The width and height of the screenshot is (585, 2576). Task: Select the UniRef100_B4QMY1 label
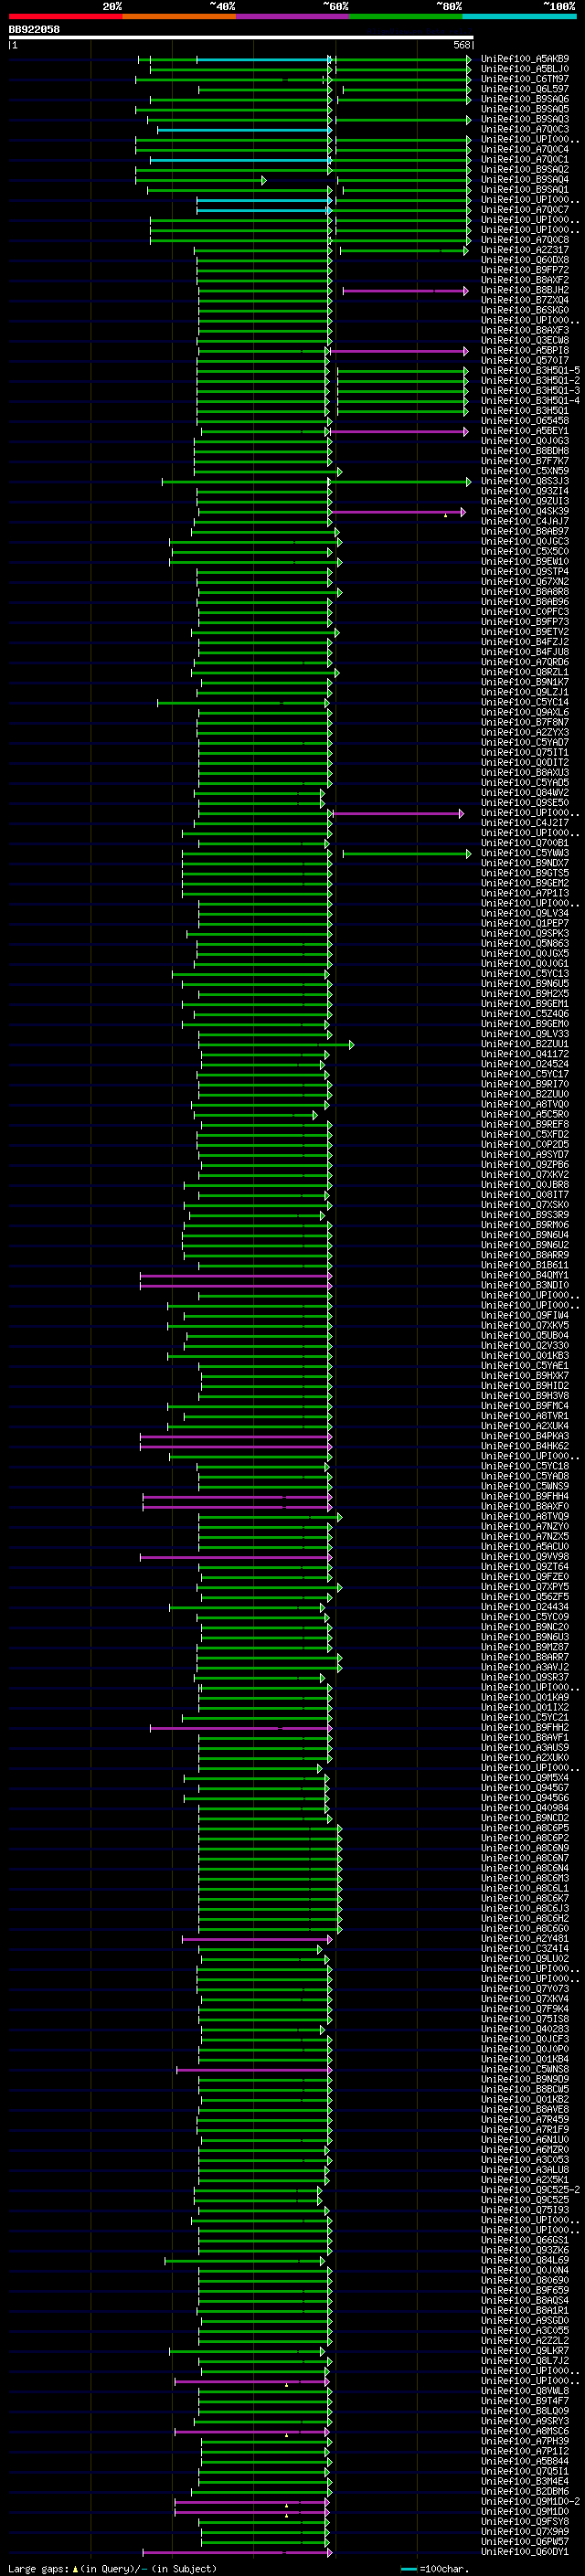coord(525,1275)
